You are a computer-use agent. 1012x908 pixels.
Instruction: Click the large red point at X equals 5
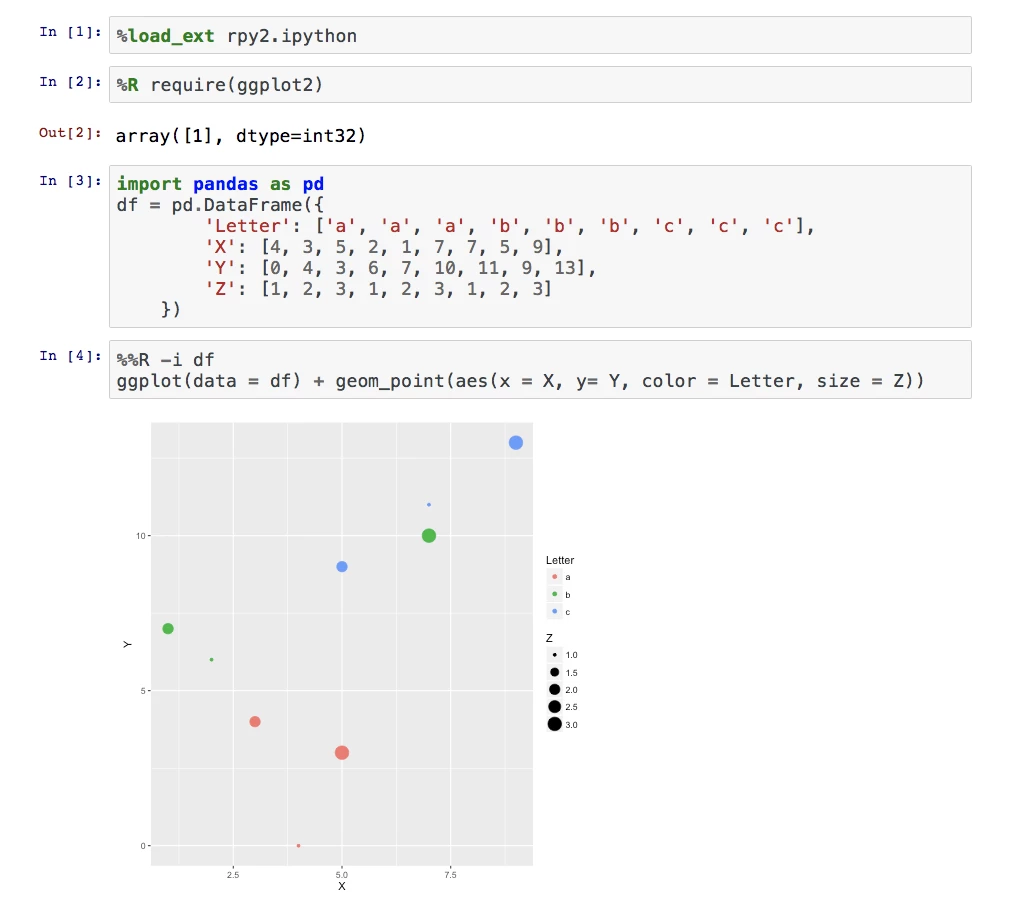[x=342, y=753]
